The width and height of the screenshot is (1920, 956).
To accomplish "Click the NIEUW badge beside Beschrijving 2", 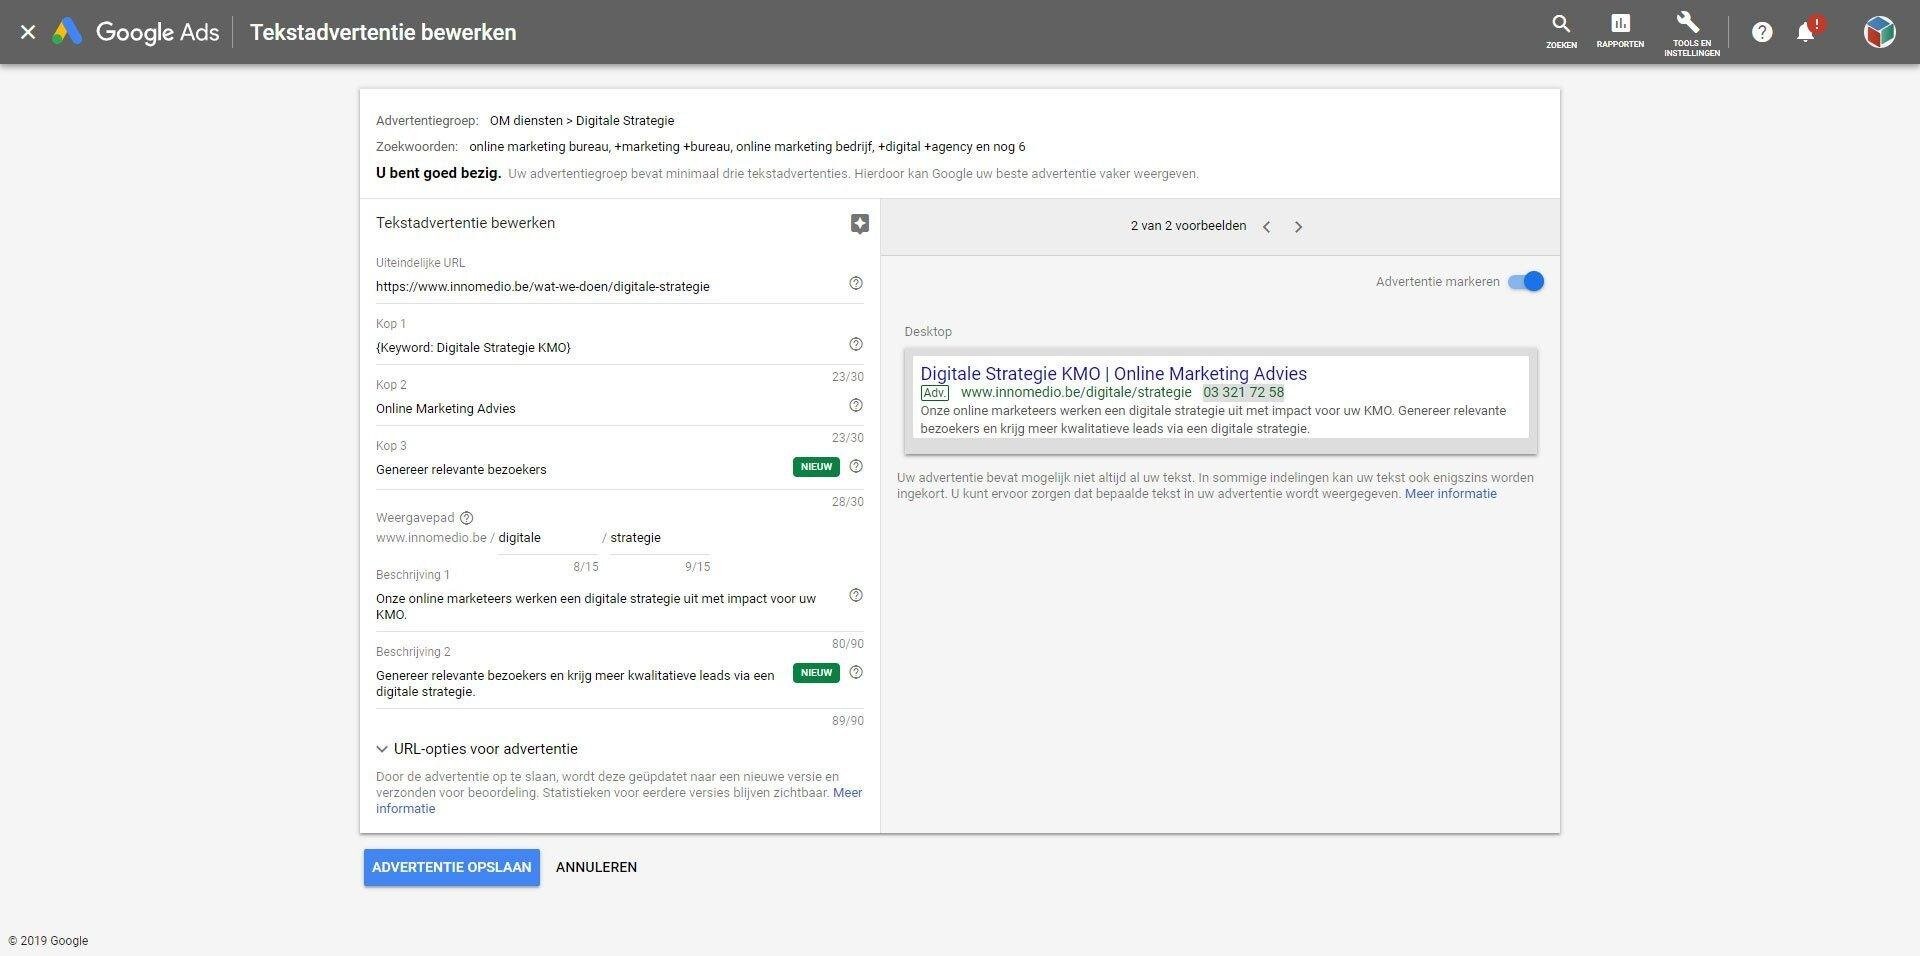I will [x=816, y=673].
